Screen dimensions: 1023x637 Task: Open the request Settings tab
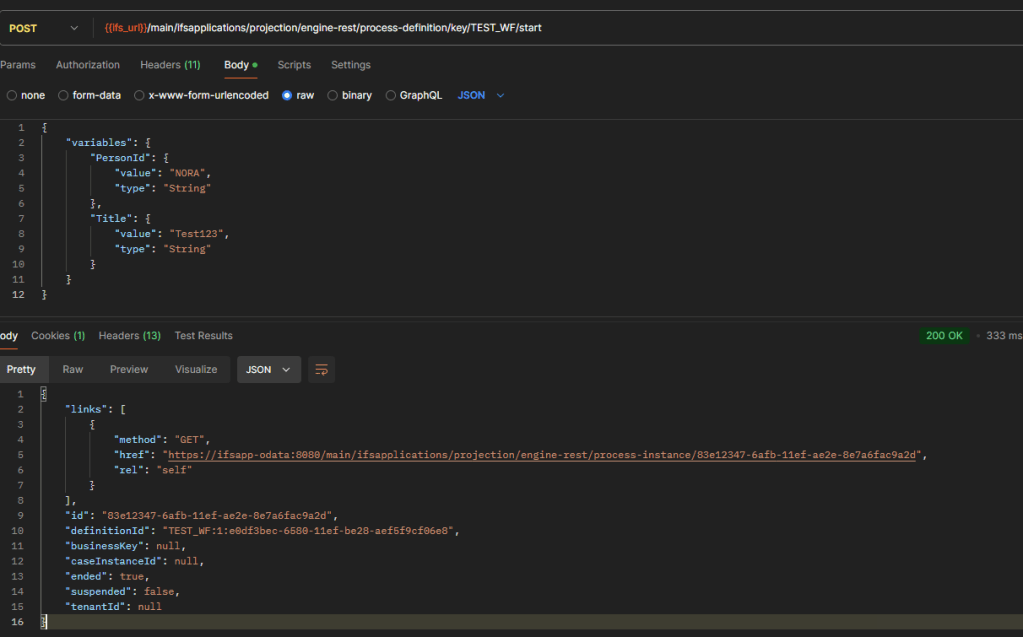tap(351, 65)
